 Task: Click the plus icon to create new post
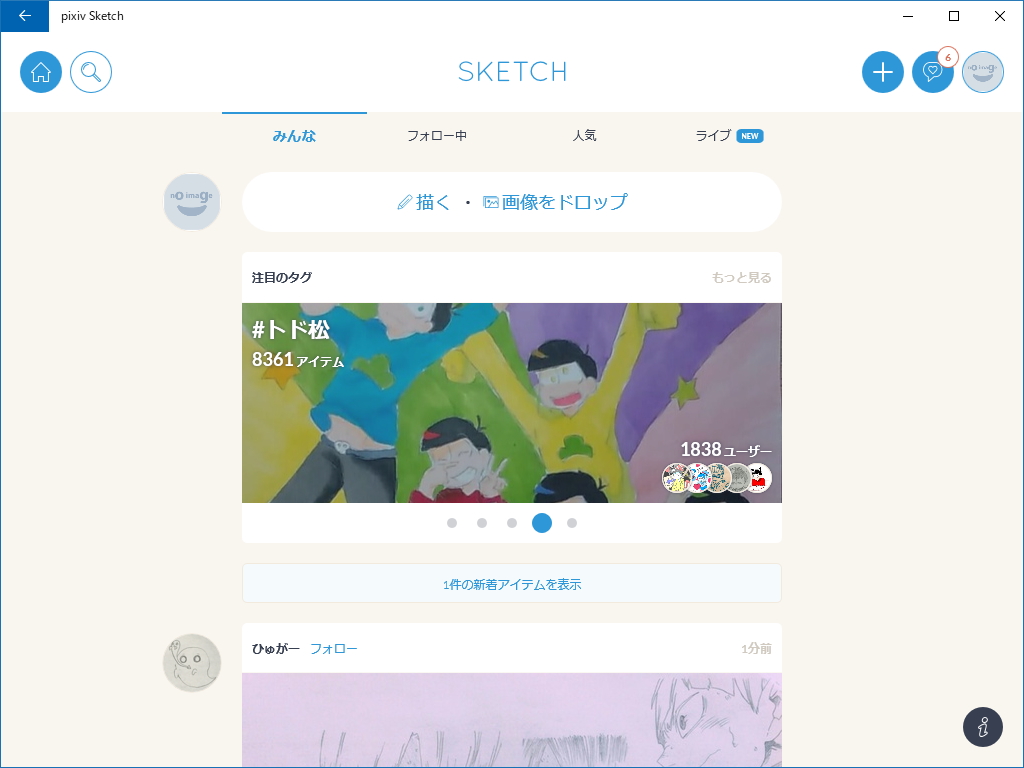[882, 72]
